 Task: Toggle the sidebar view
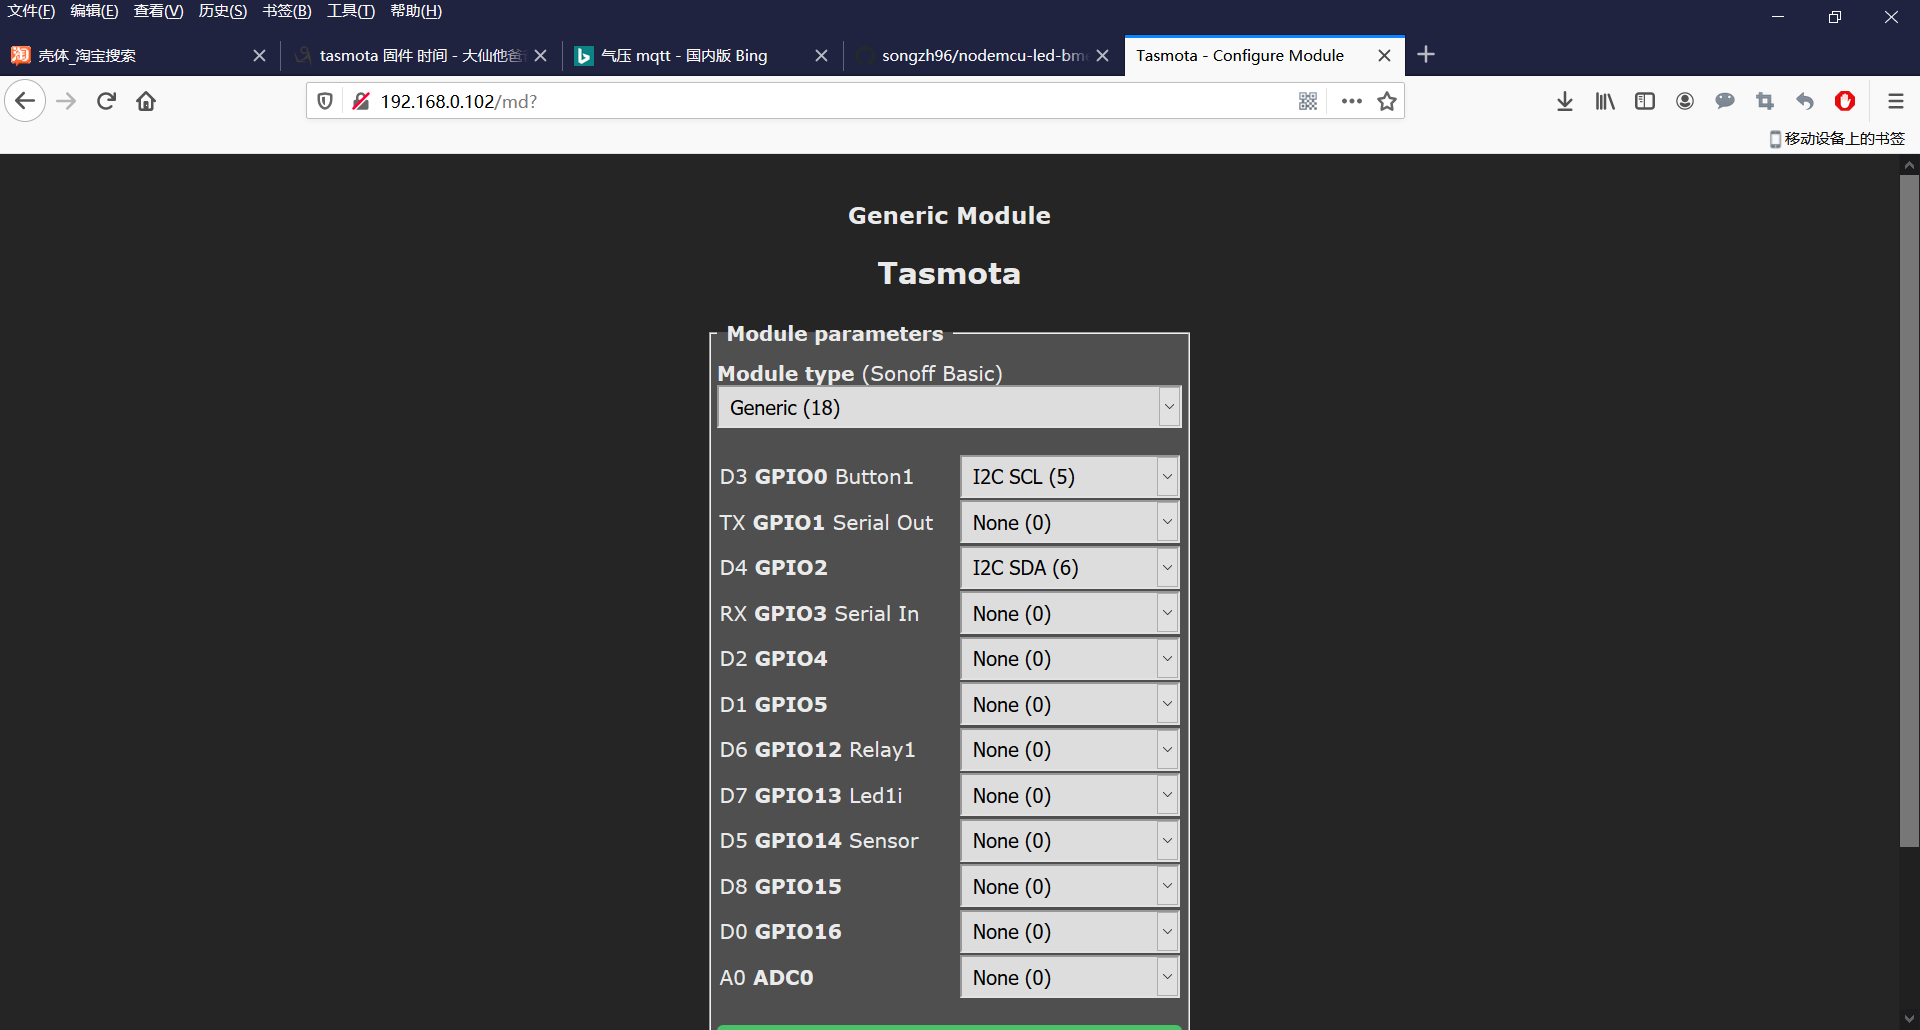click(1645, 101)
